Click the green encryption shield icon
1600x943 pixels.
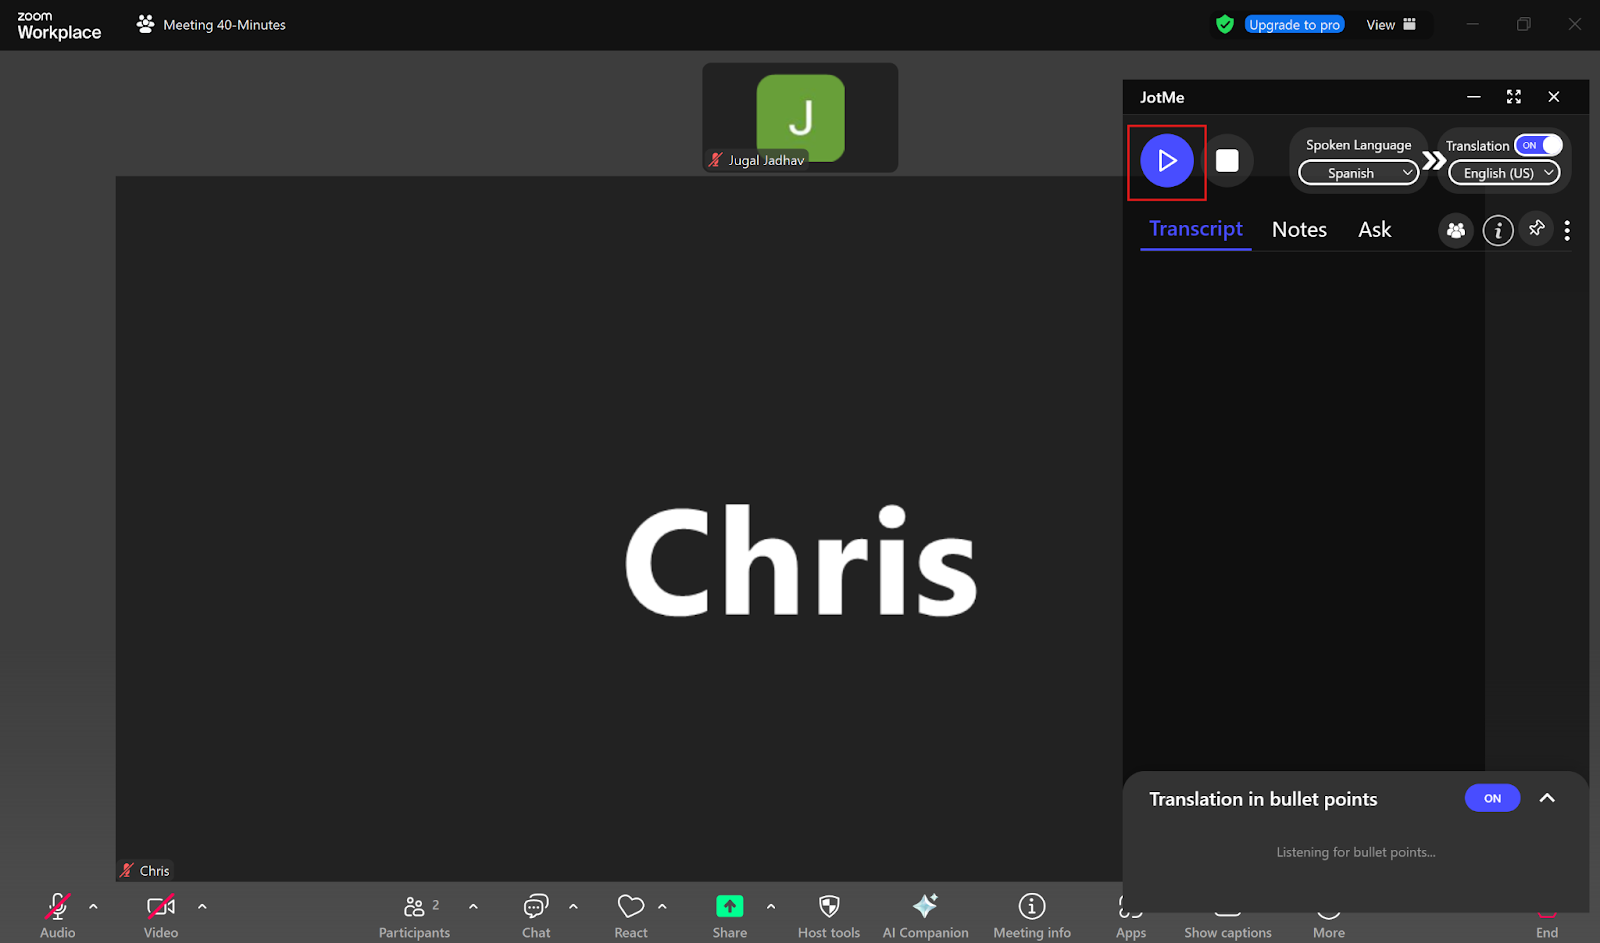[x=1225, y=24]
